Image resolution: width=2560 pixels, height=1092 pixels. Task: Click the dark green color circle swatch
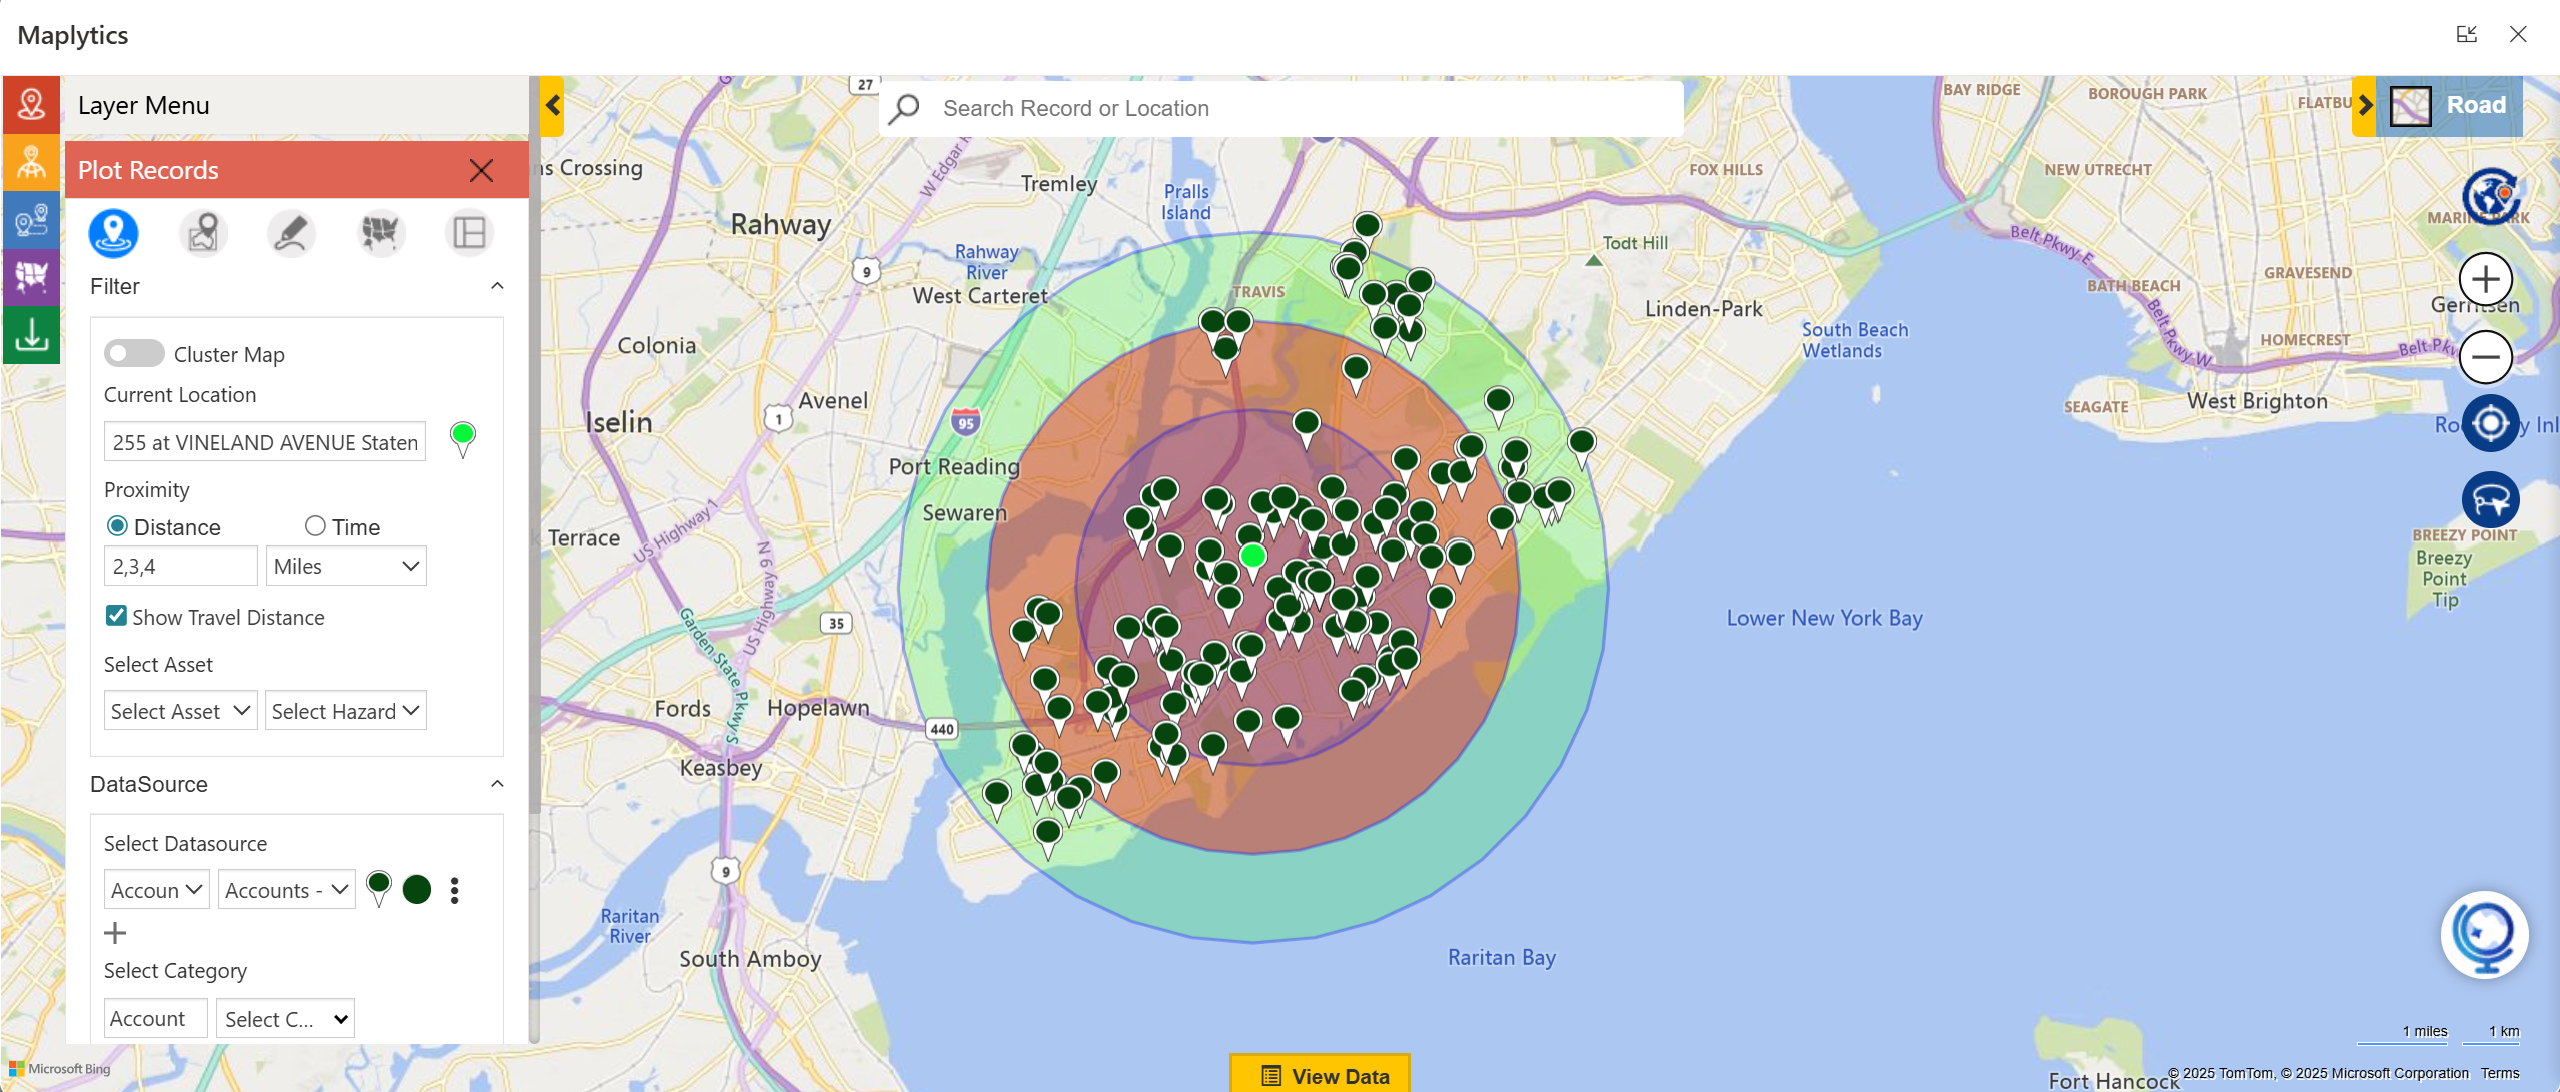pos(417,889)
